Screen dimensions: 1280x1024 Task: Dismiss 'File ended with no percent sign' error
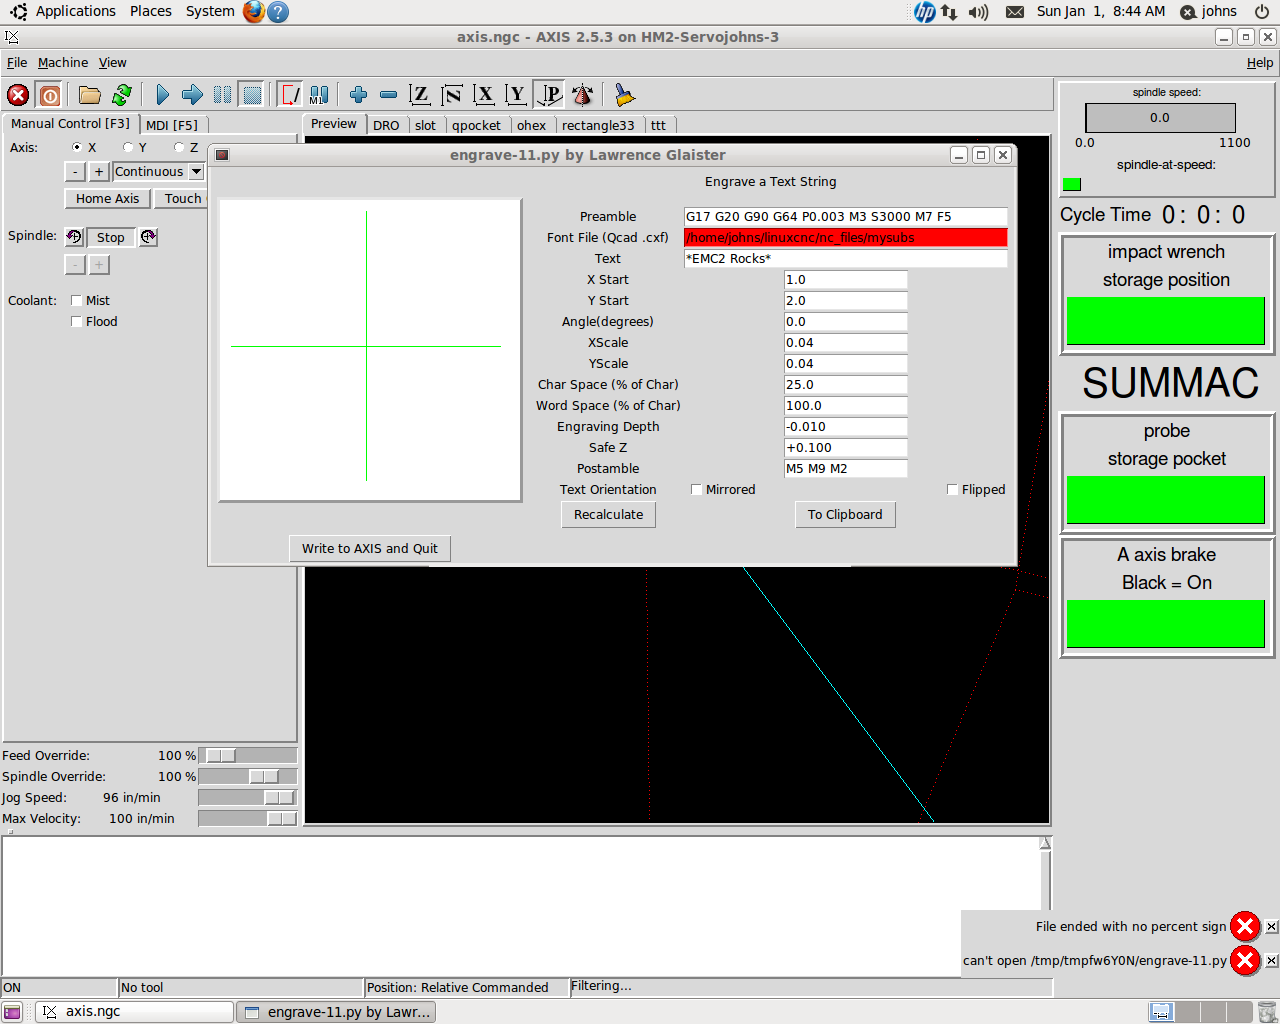[1271, 927]
